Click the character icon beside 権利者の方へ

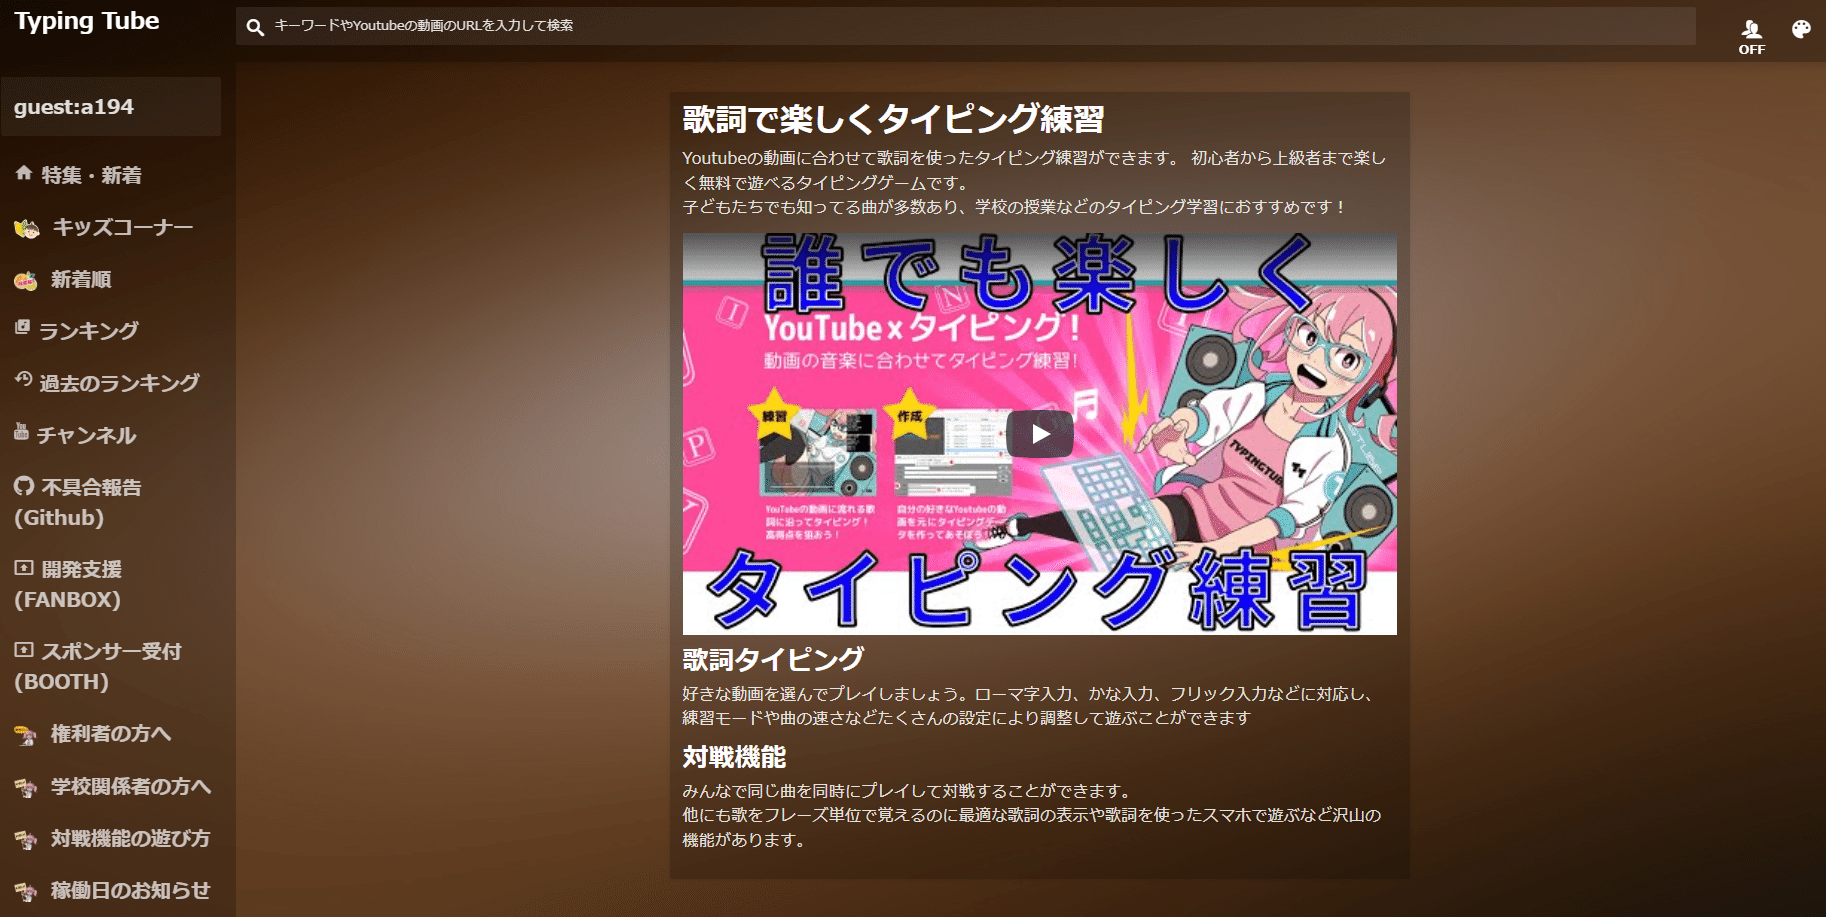click(26, 735)
